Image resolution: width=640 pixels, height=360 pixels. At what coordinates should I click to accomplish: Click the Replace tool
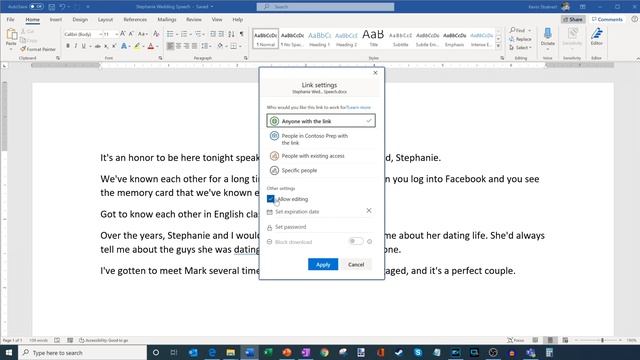520,39
